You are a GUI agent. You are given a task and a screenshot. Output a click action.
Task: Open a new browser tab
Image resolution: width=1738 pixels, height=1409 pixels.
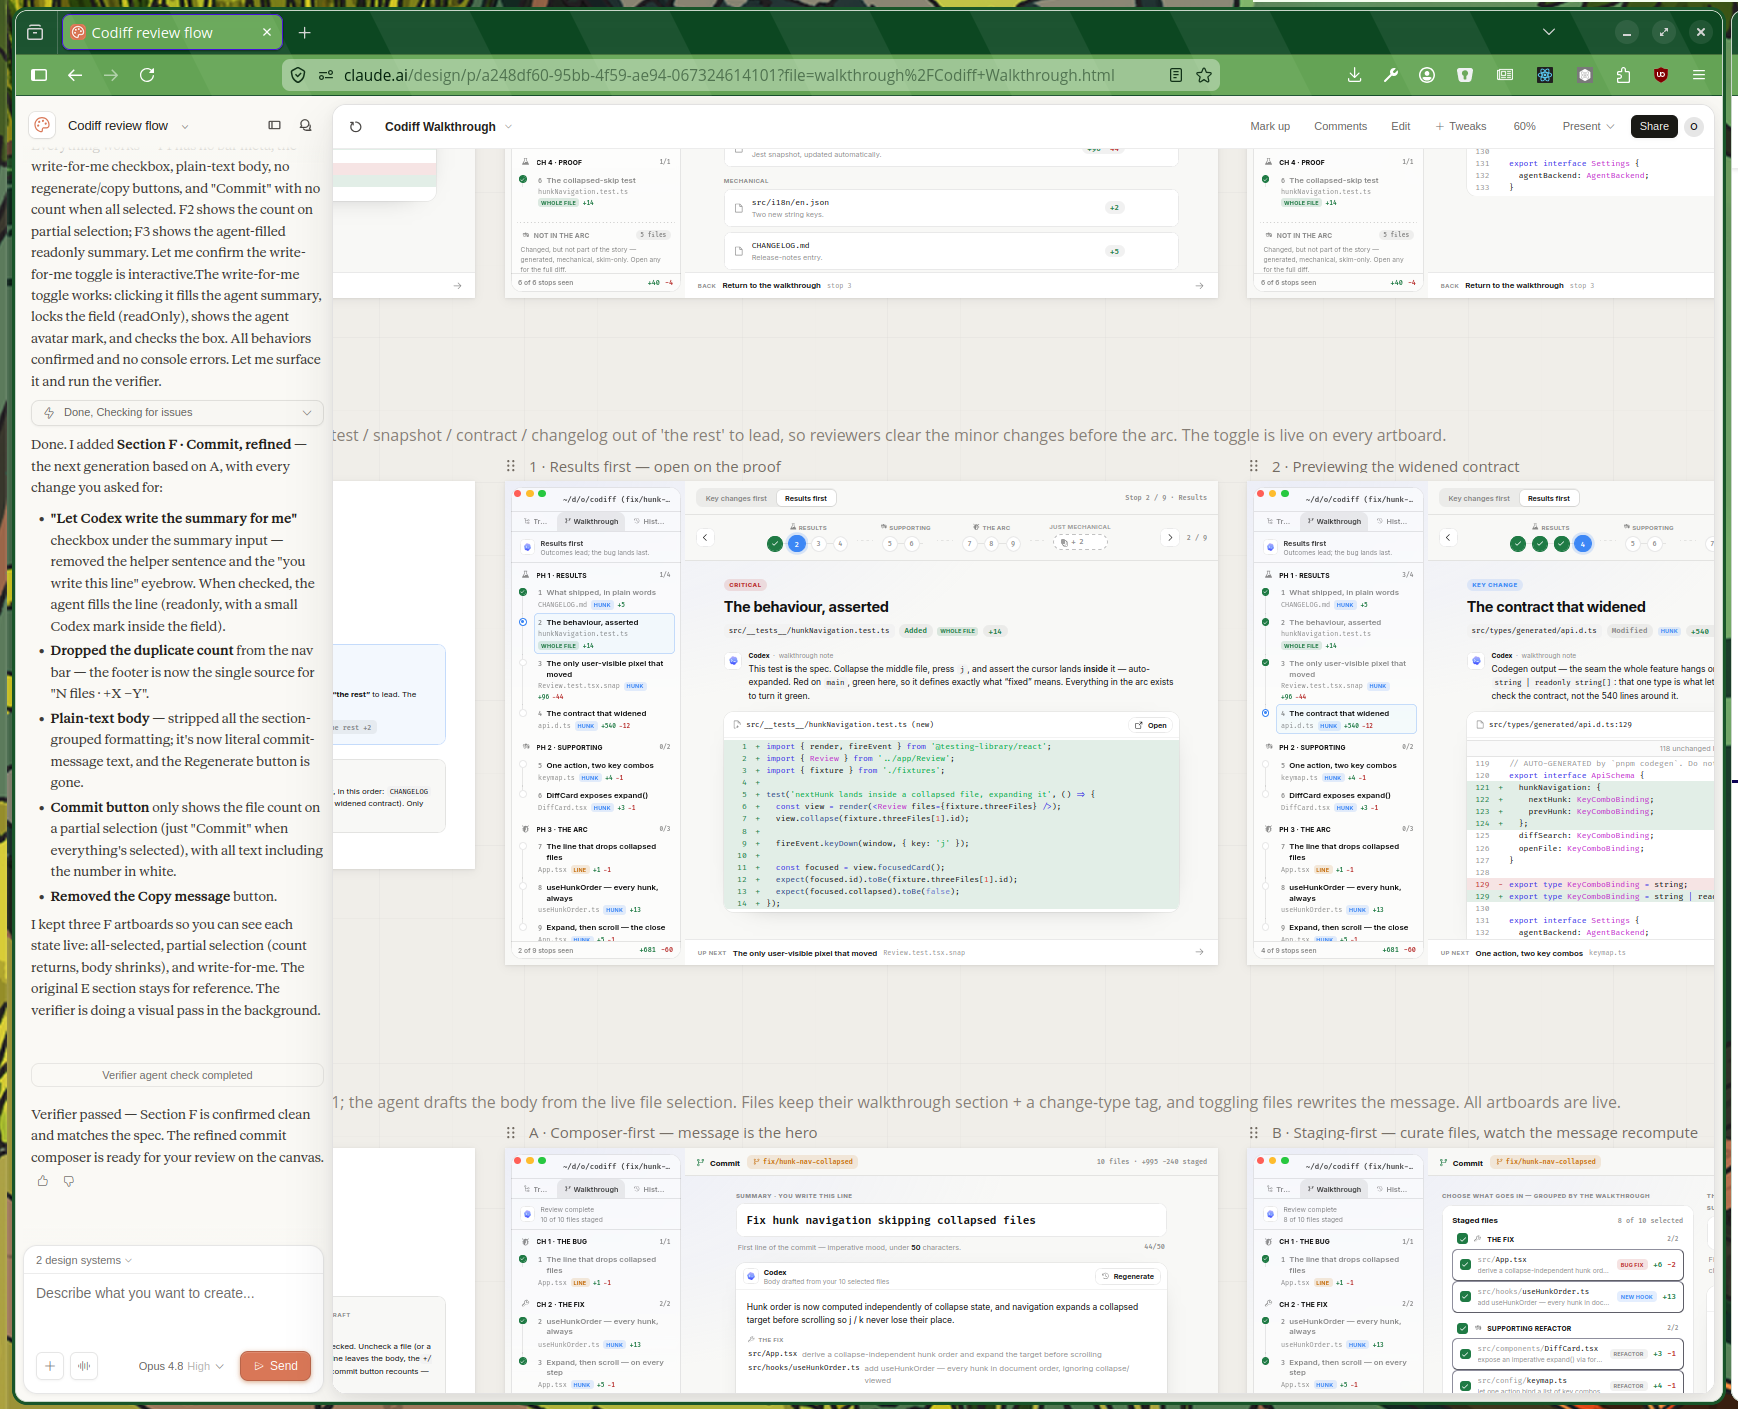pos(305,33)
